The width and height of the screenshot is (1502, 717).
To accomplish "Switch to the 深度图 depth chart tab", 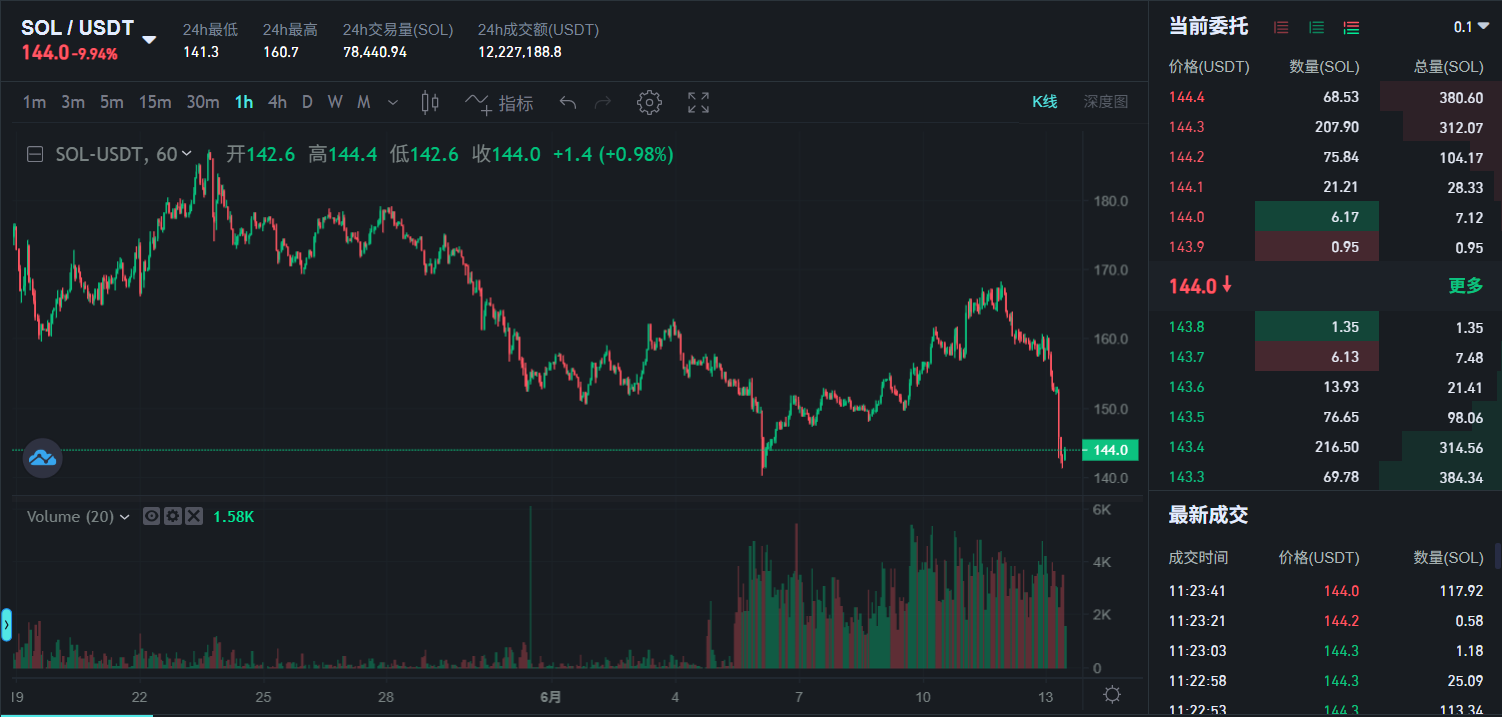I will click(1105, 102).
